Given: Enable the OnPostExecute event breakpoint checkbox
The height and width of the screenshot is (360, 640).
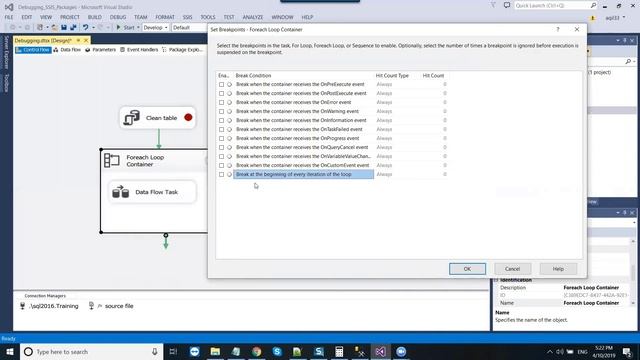Looking at the screenshot, I should [221, 93].
